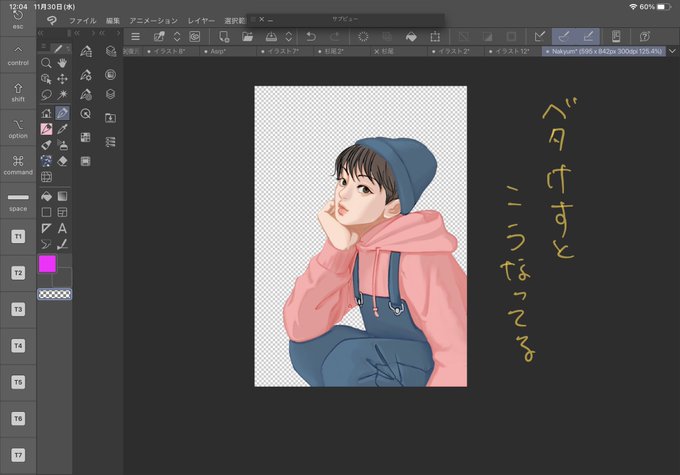Click the Fill bucket icon in command bar
Image resolution: width=680 pixels, height=475 pixels.
click(411, 37)
